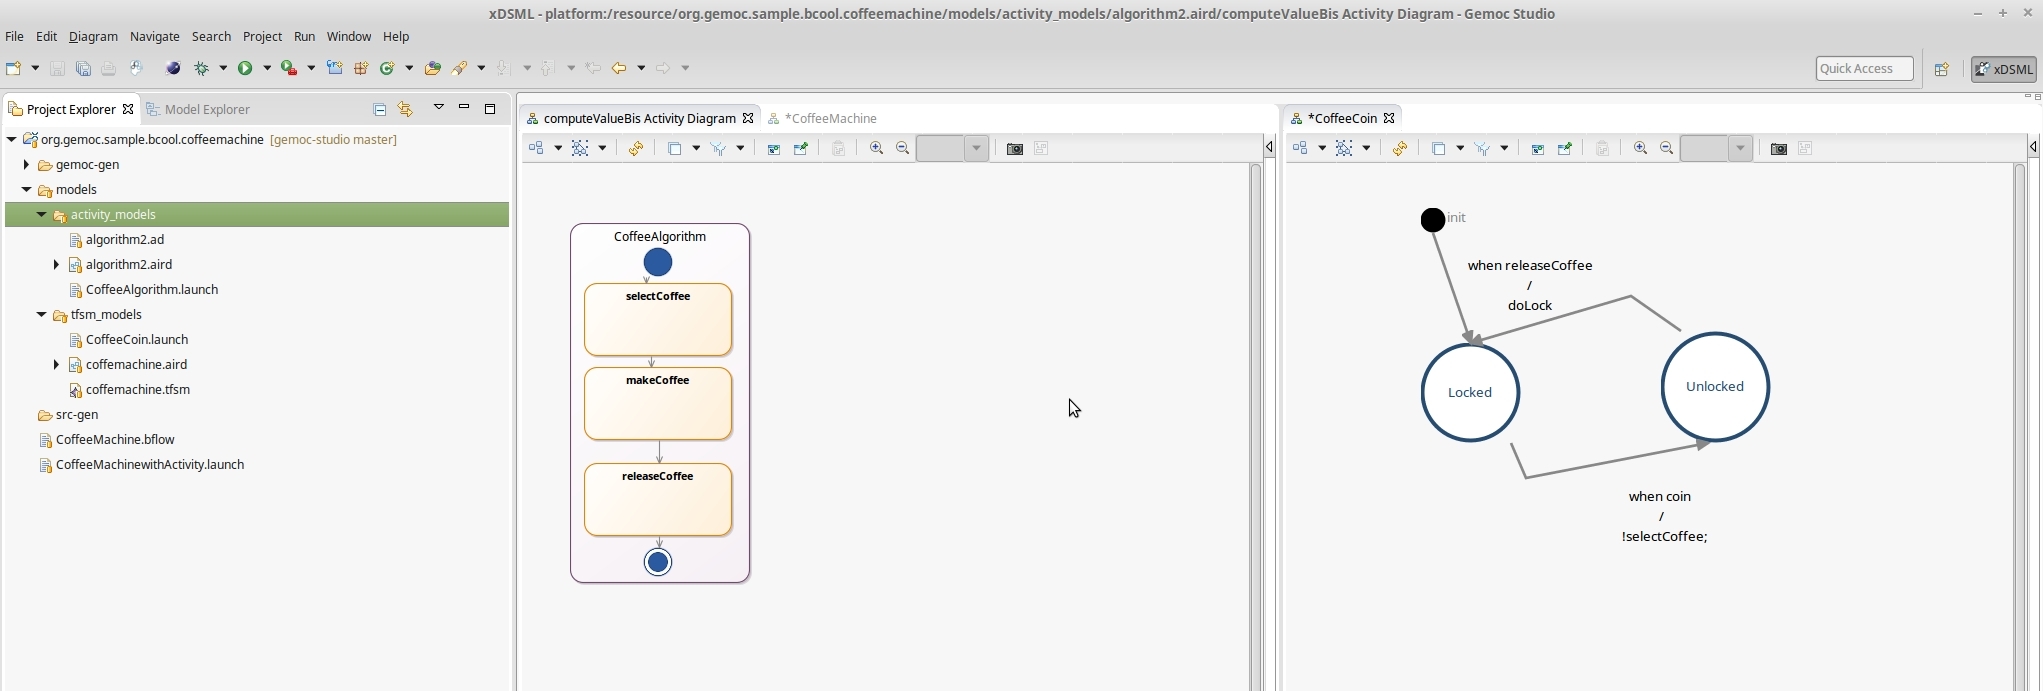Open the Diagram menu

(93, 36)
